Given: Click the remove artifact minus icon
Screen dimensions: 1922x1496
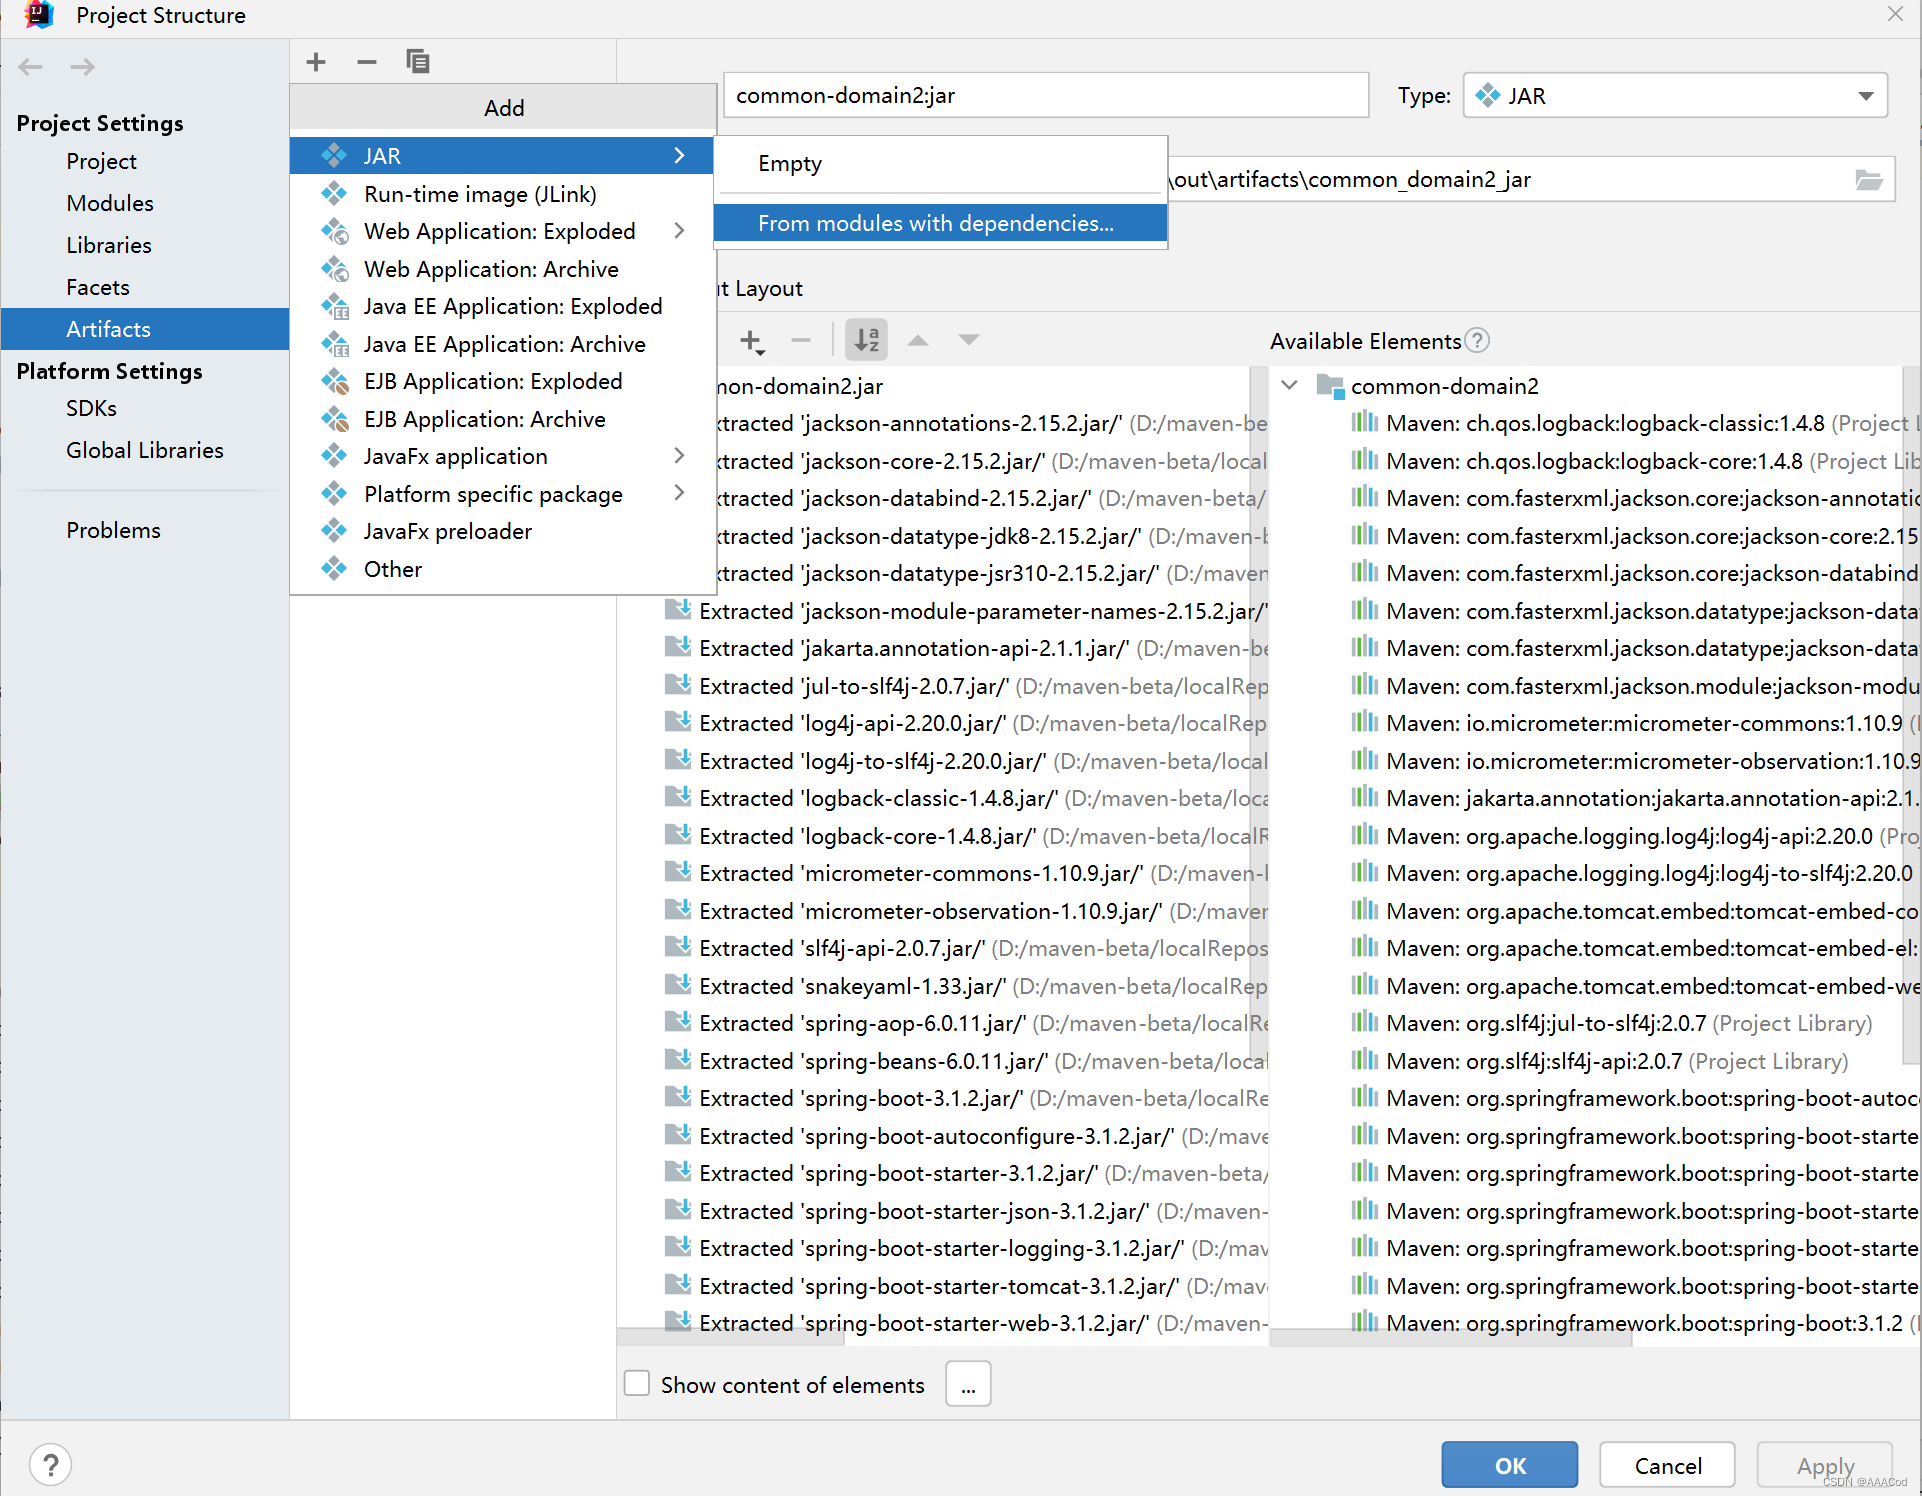Looking at the screenshot, I should pos(367,62).
